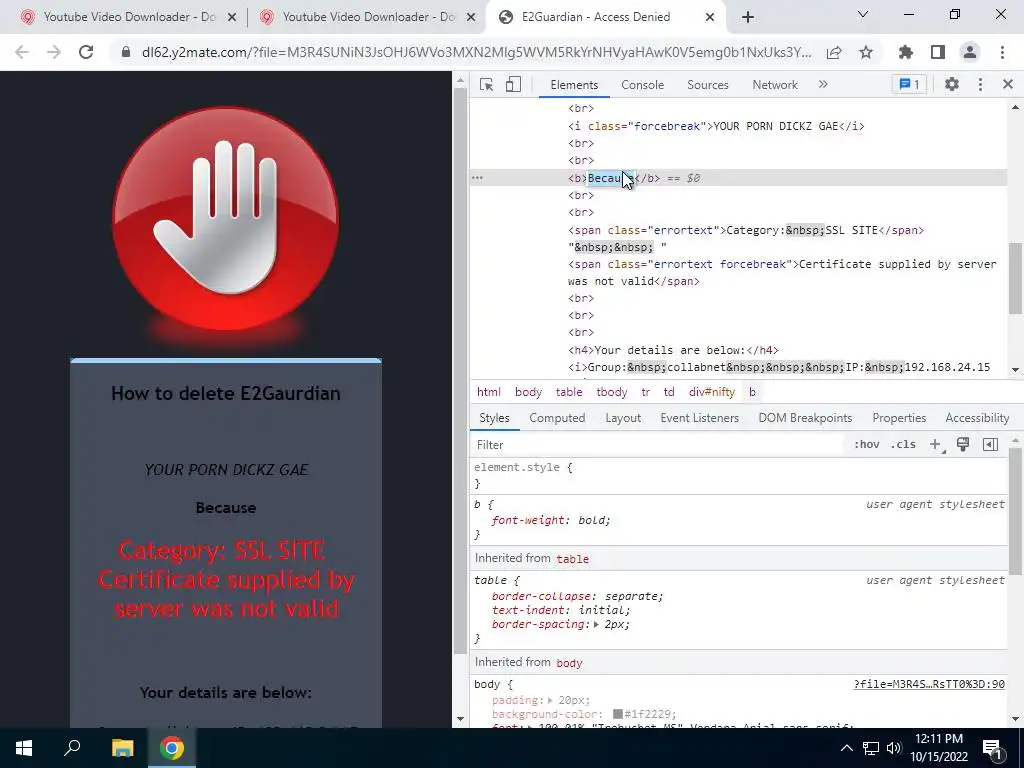Bookmark this page with the star
1024x768 pixels.
click(866, 52)
